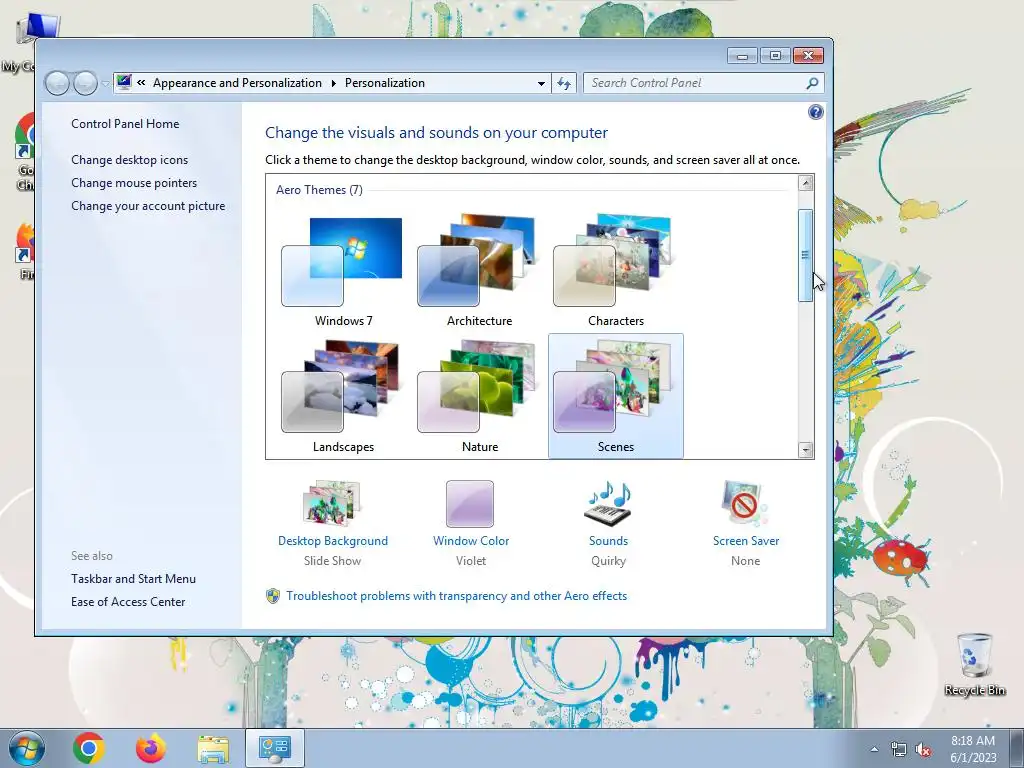Open Change mouse pointers
The height and width of the screenshot is (768, 1024).
tap(134, 183)
